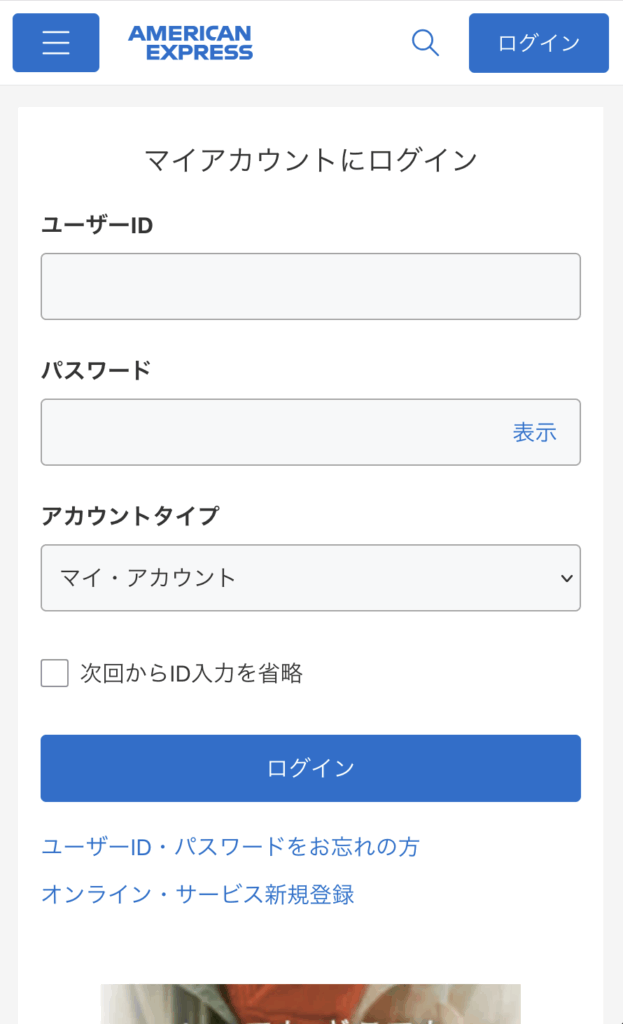This screenshot has height=1024, width=623.
Task: Open search with magnifying glass icon
Action: coord(425,43)
